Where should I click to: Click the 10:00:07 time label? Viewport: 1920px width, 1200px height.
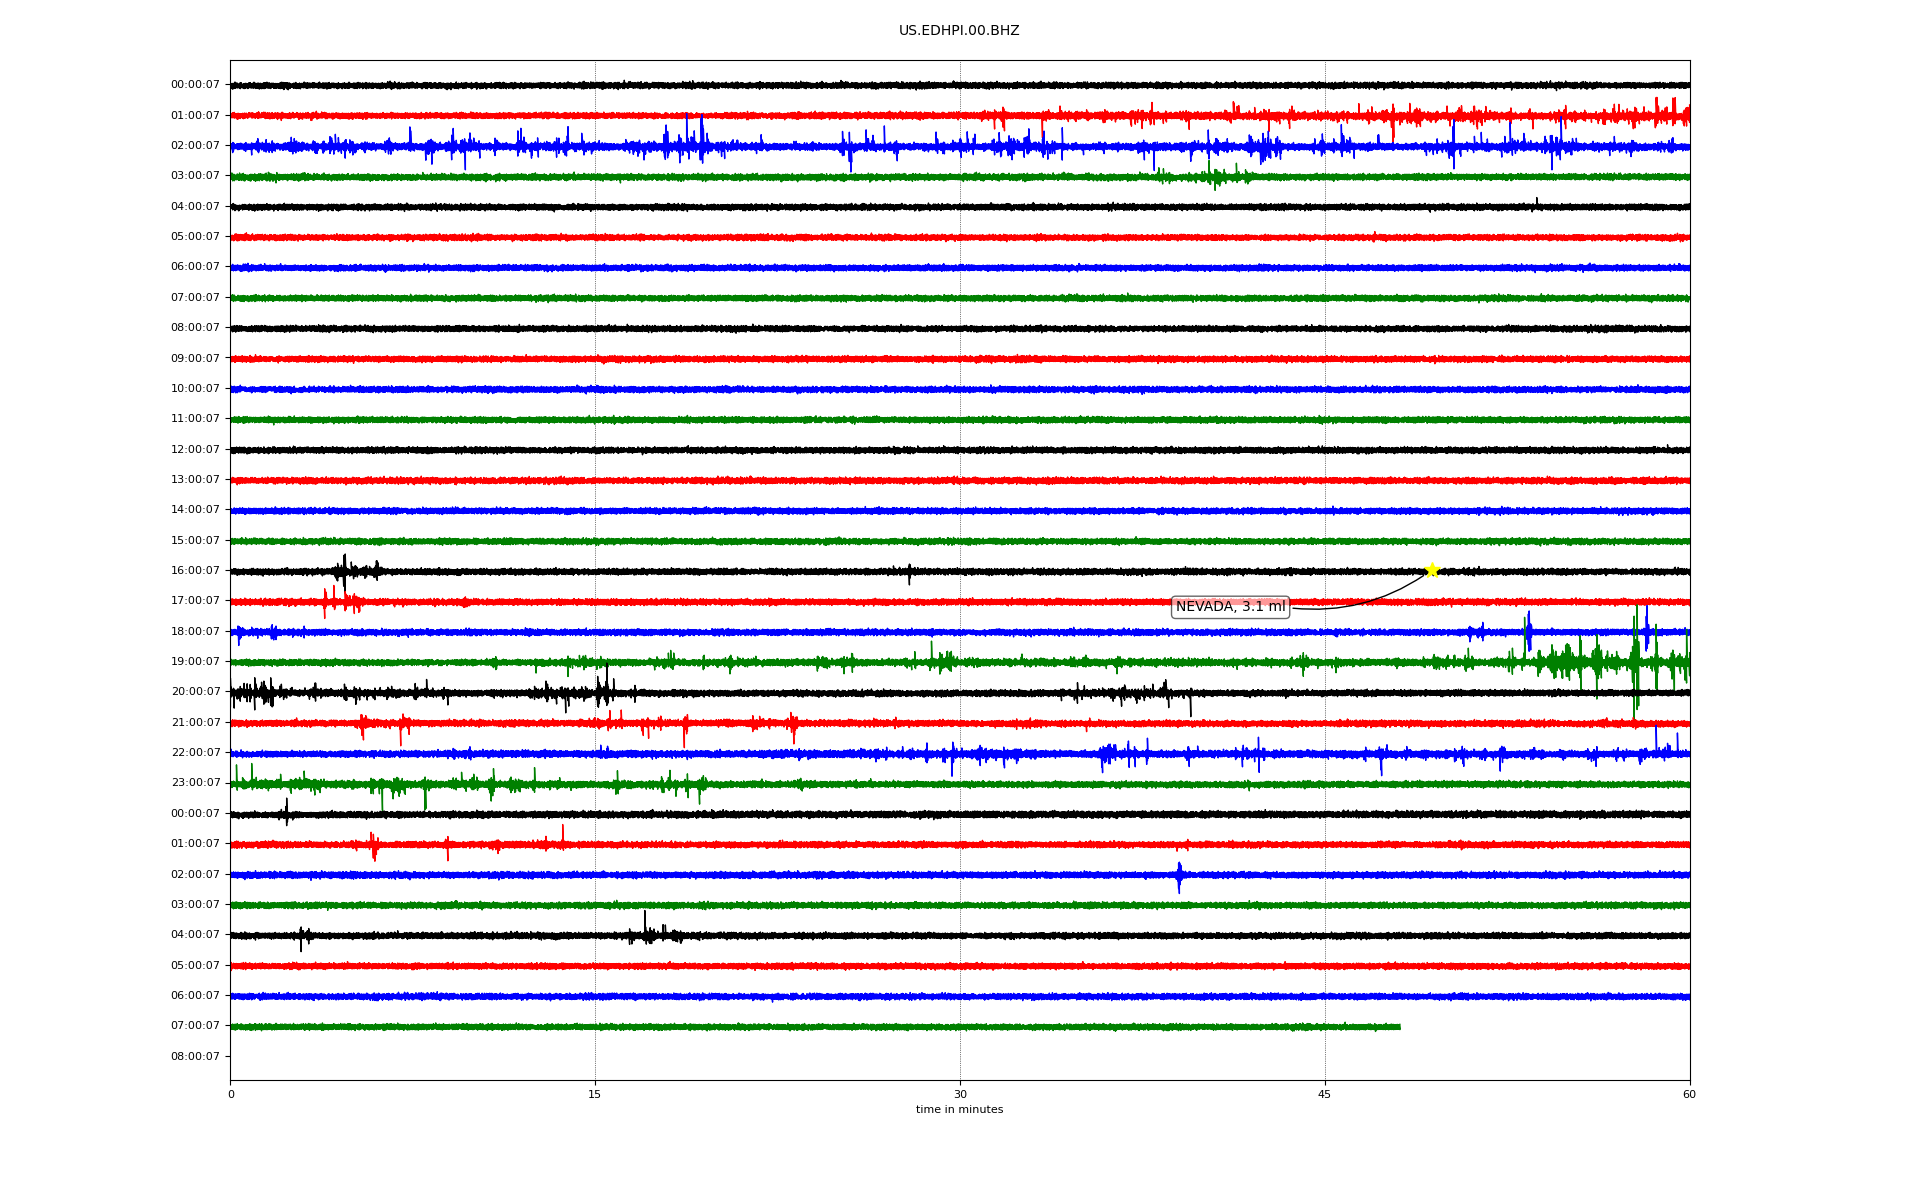click(x=195, y=389)
